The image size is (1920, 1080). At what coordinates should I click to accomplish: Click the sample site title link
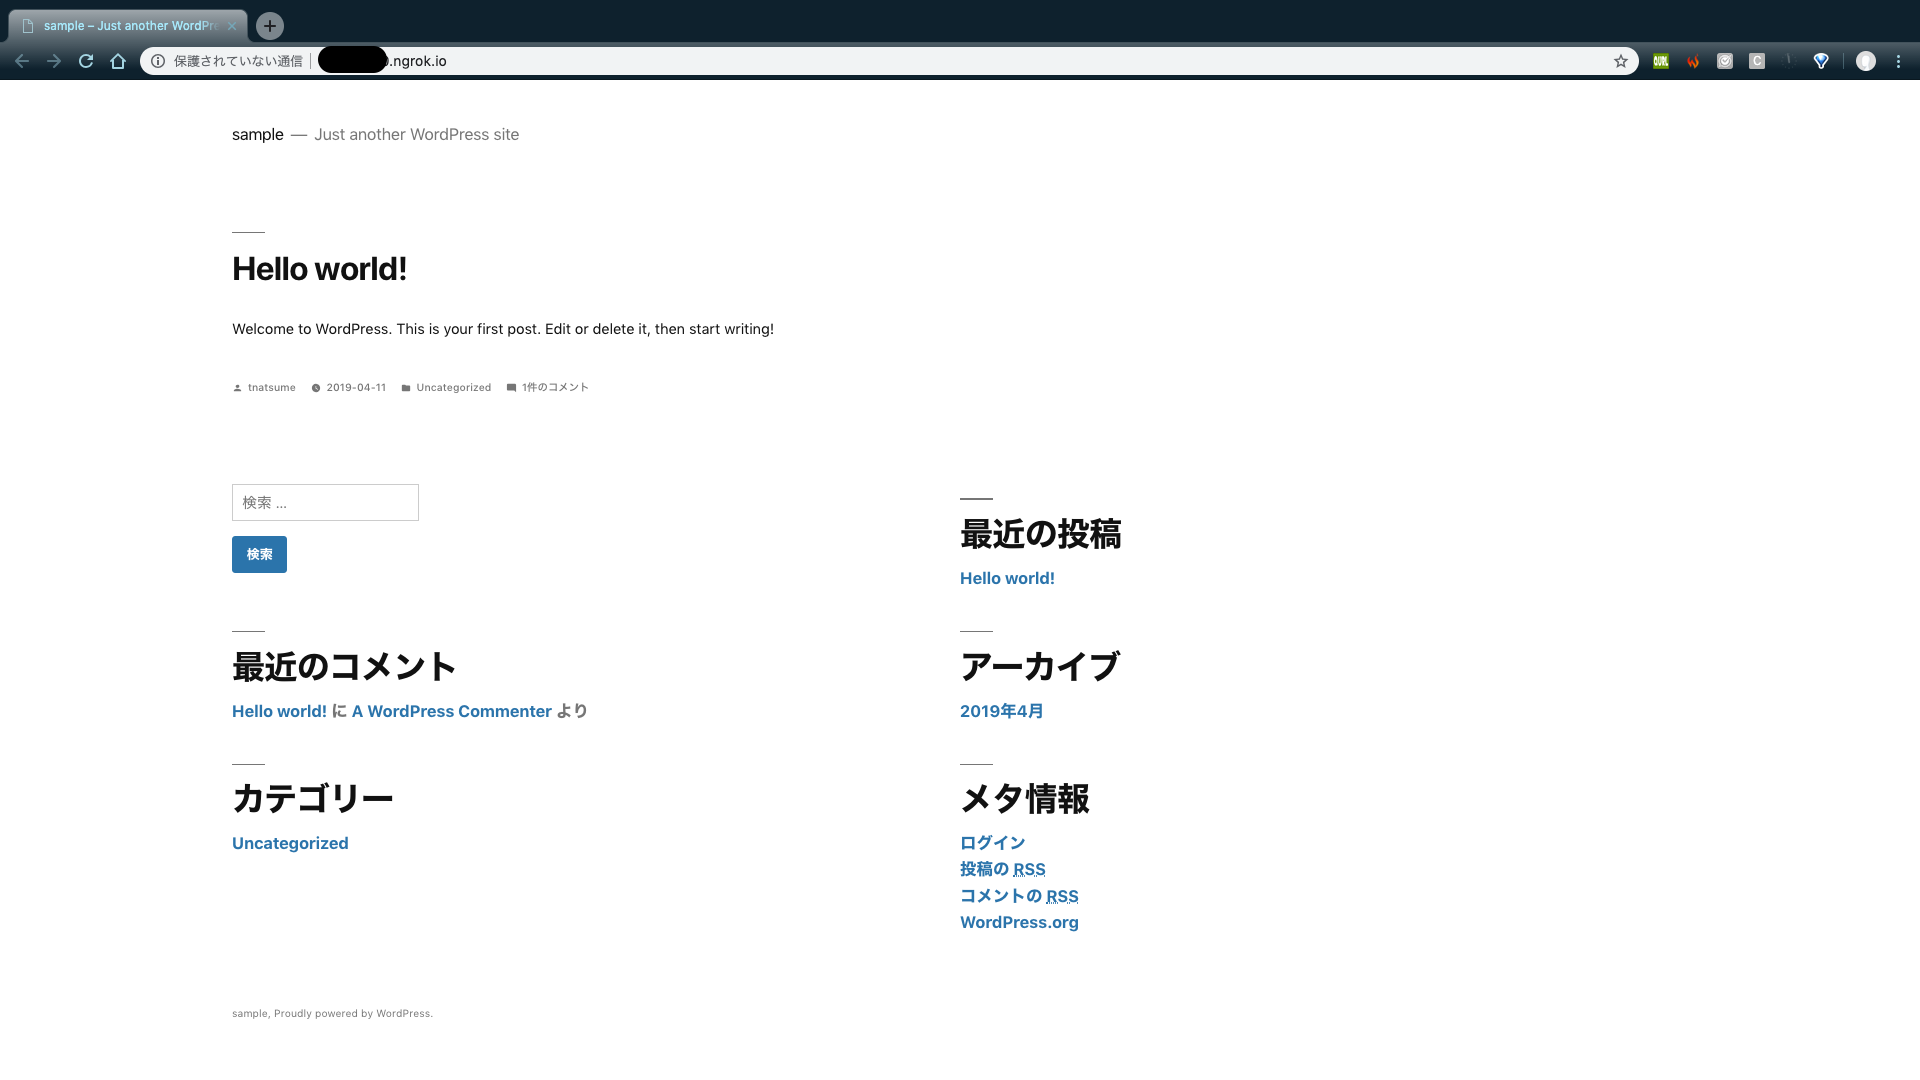(x=258, y=134)
